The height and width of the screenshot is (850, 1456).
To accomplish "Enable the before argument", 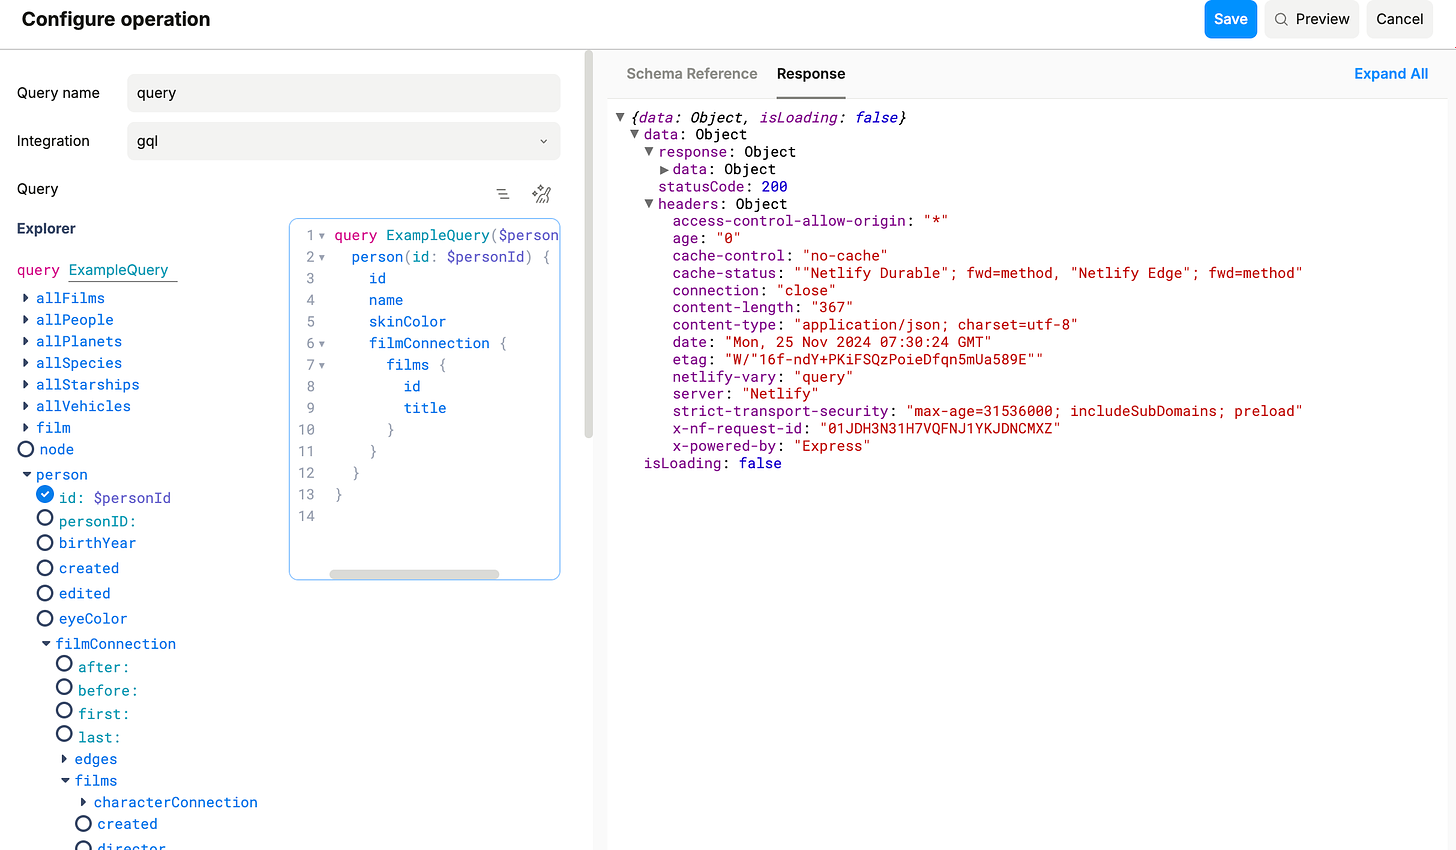I will pos(64,687).
